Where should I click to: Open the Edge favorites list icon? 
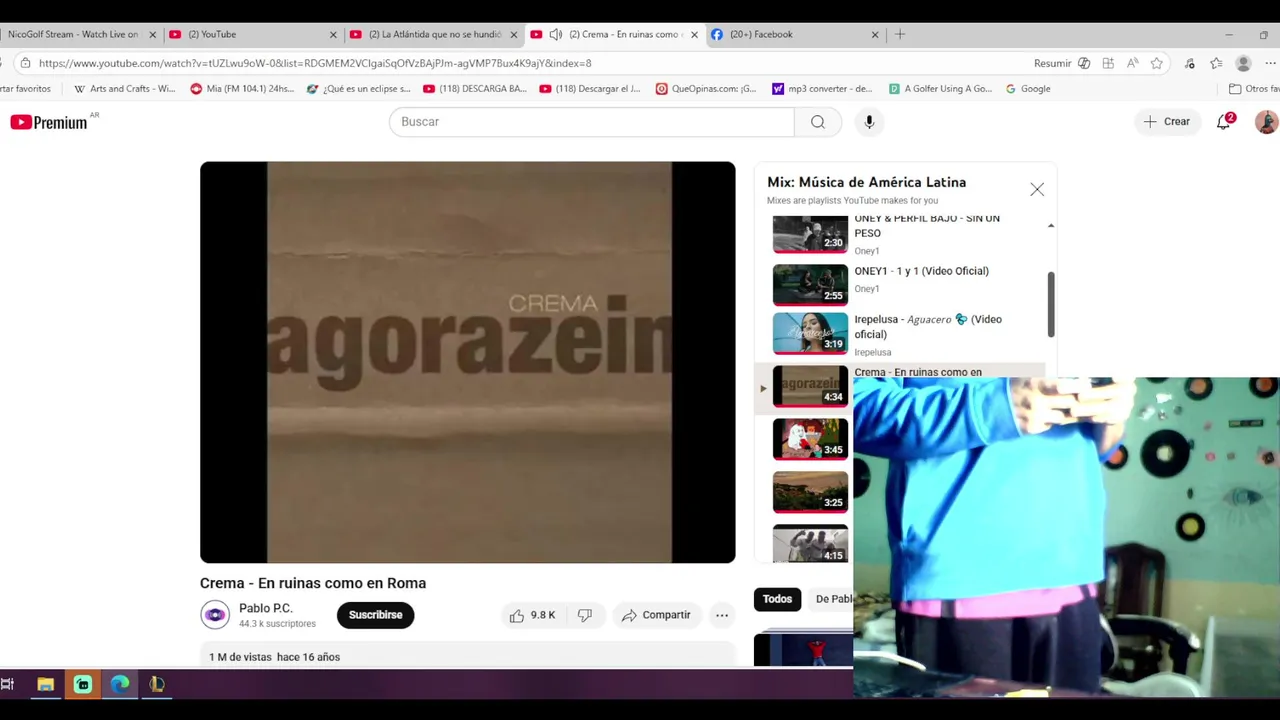point(1216,63)
